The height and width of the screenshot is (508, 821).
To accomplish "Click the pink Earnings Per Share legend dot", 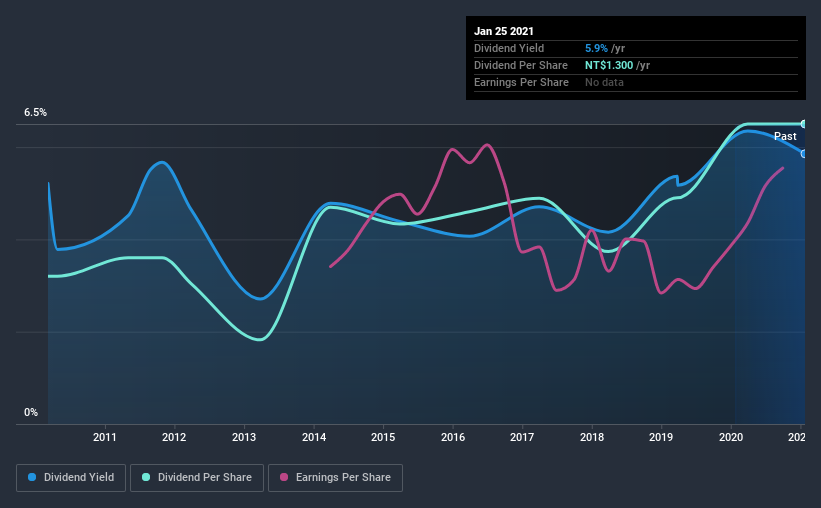I will click(x=284, y=477).
